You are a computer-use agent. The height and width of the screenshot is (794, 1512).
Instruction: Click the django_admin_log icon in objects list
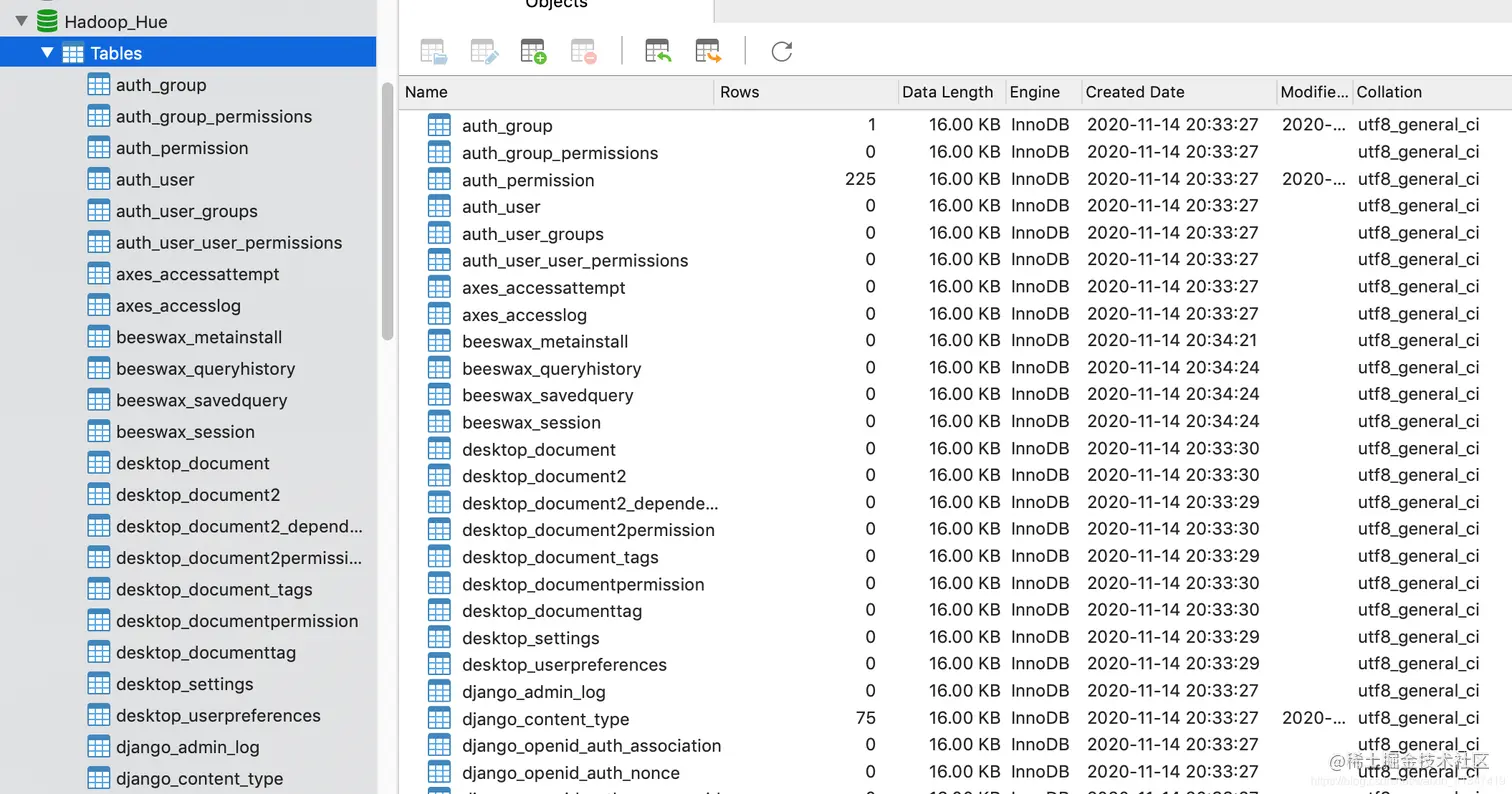[x=439, y=691]
